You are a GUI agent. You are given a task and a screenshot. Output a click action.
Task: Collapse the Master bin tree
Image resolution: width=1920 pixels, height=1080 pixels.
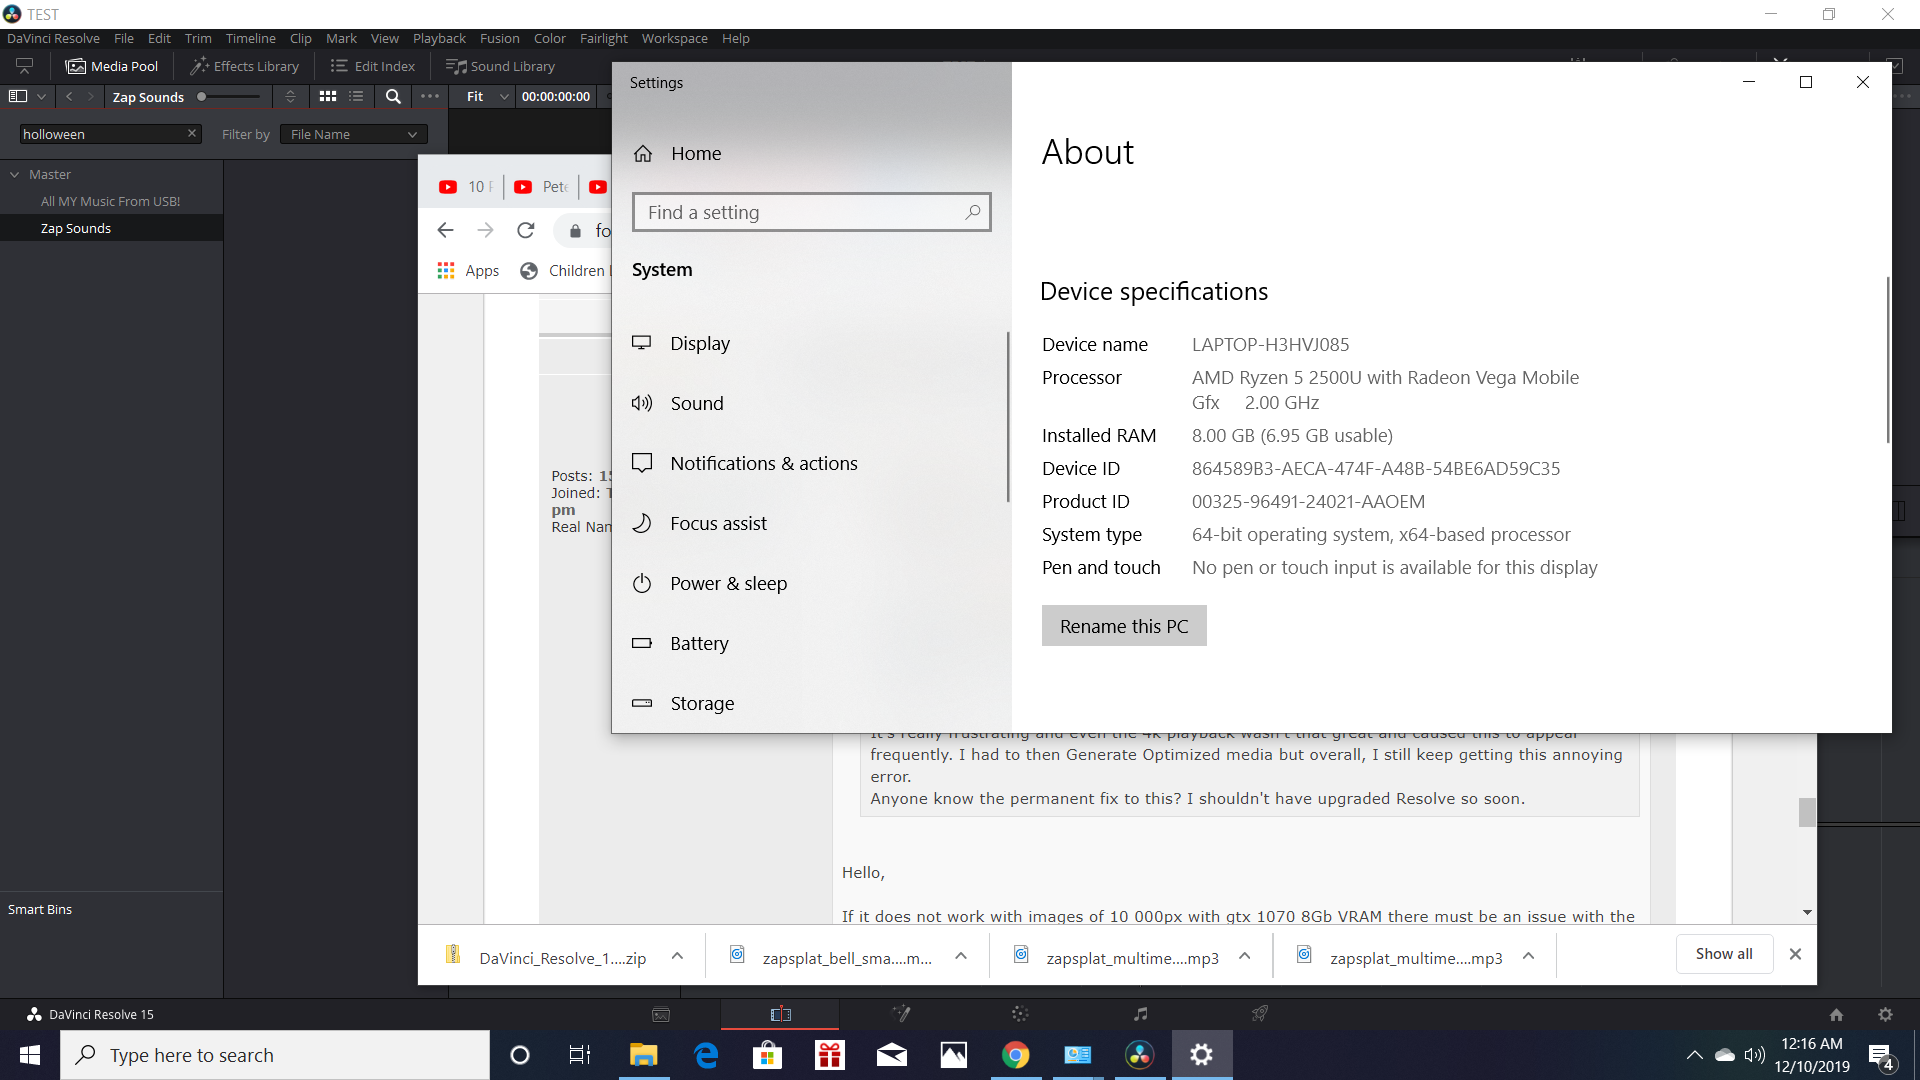pos(15,174)
